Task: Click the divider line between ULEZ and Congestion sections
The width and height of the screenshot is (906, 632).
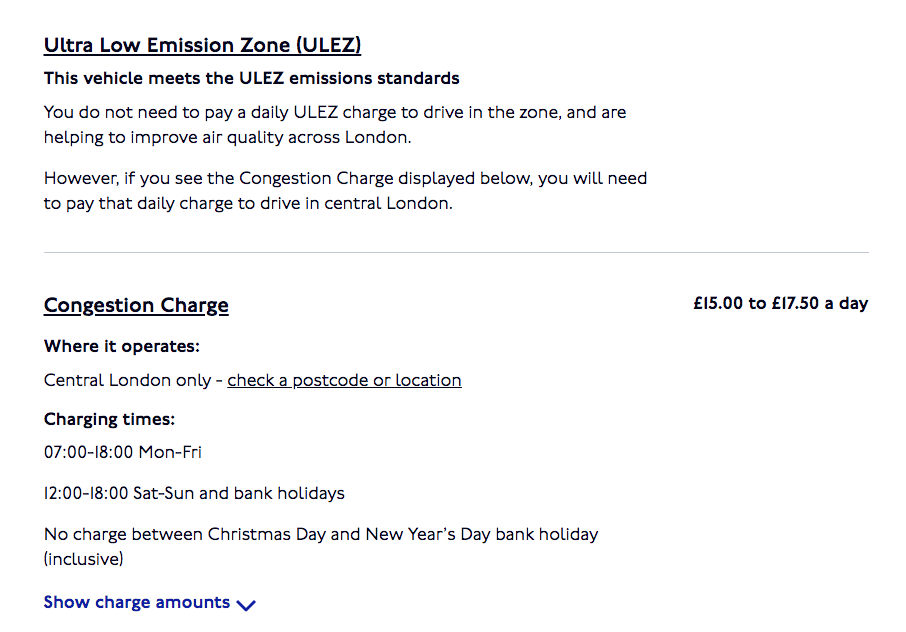Action: point(456,252)
